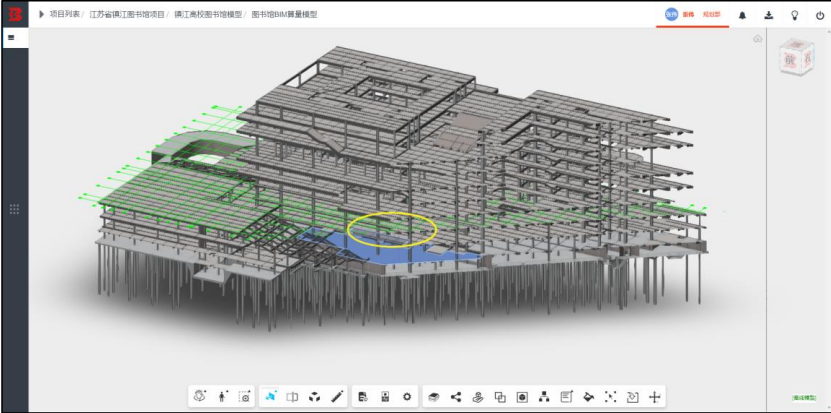
Task: Activate the explode model cube tool
Action: pyautogui.click(x=315, y=396)
